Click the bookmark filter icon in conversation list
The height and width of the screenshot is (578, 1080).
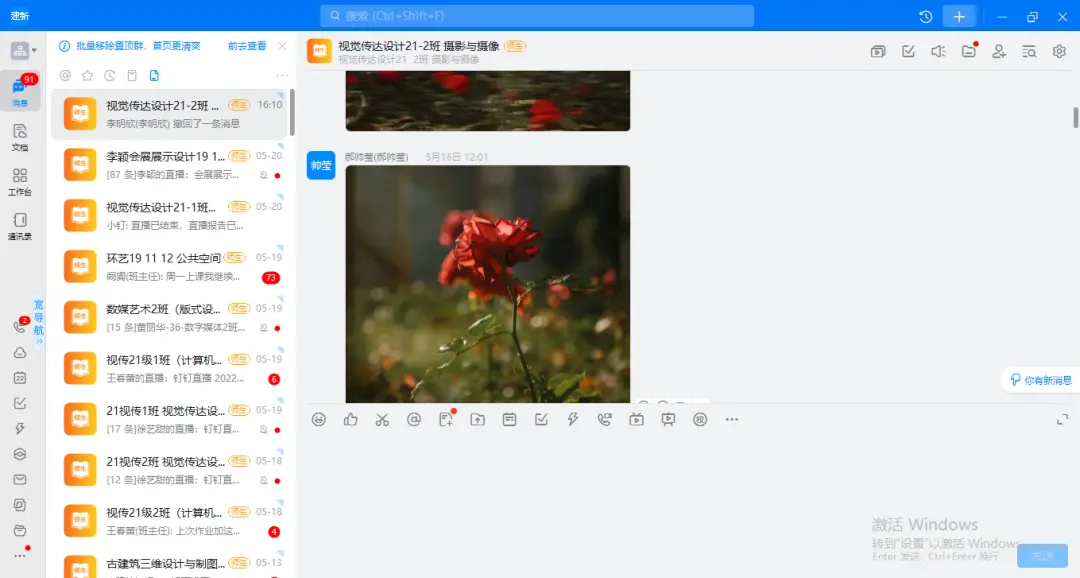pos(132,76)
